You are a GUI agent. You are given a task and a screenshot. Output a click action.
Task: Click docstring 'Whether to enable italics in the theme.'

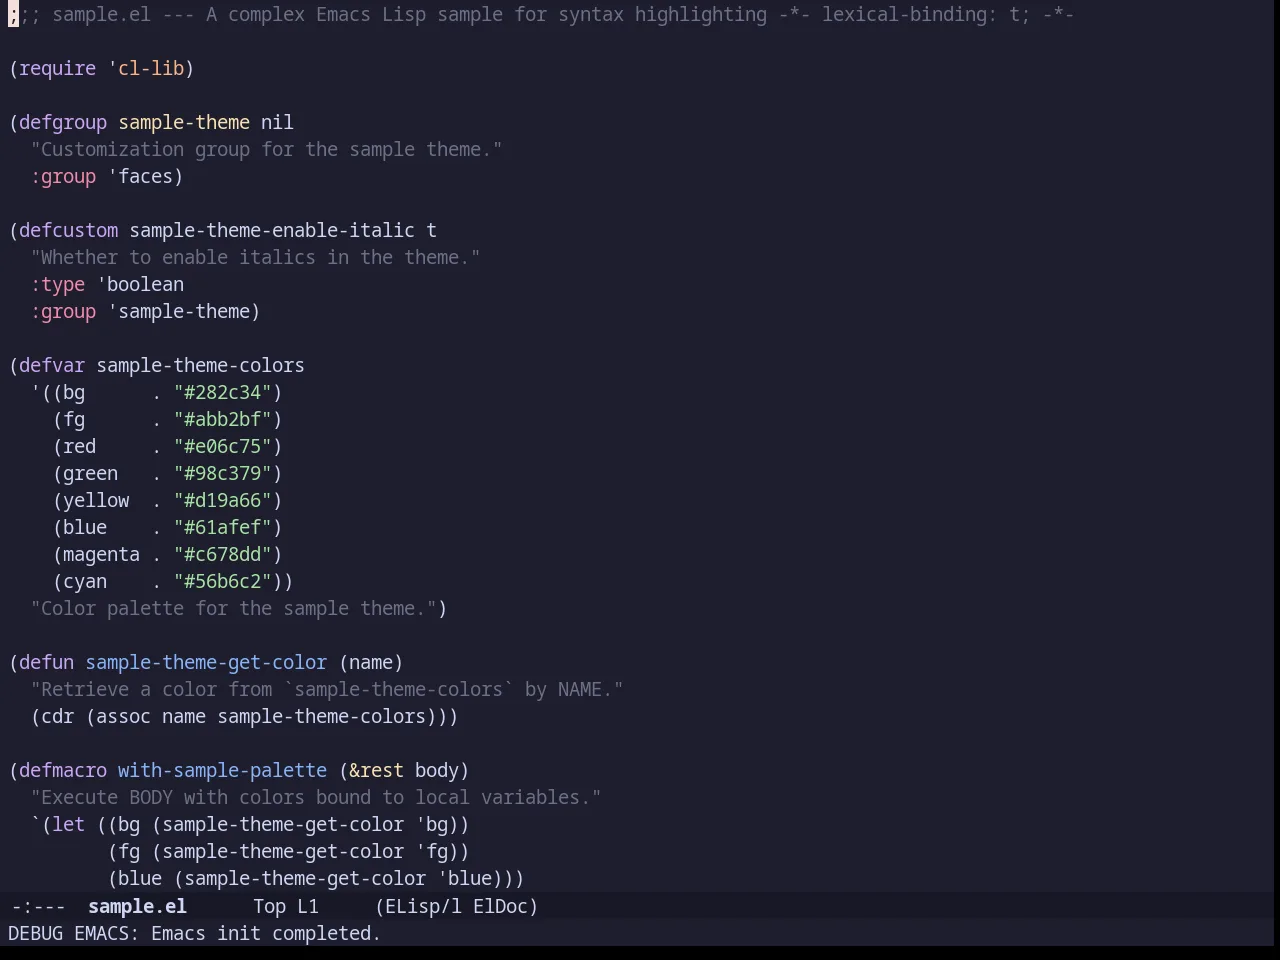click(x=255, y=257)
